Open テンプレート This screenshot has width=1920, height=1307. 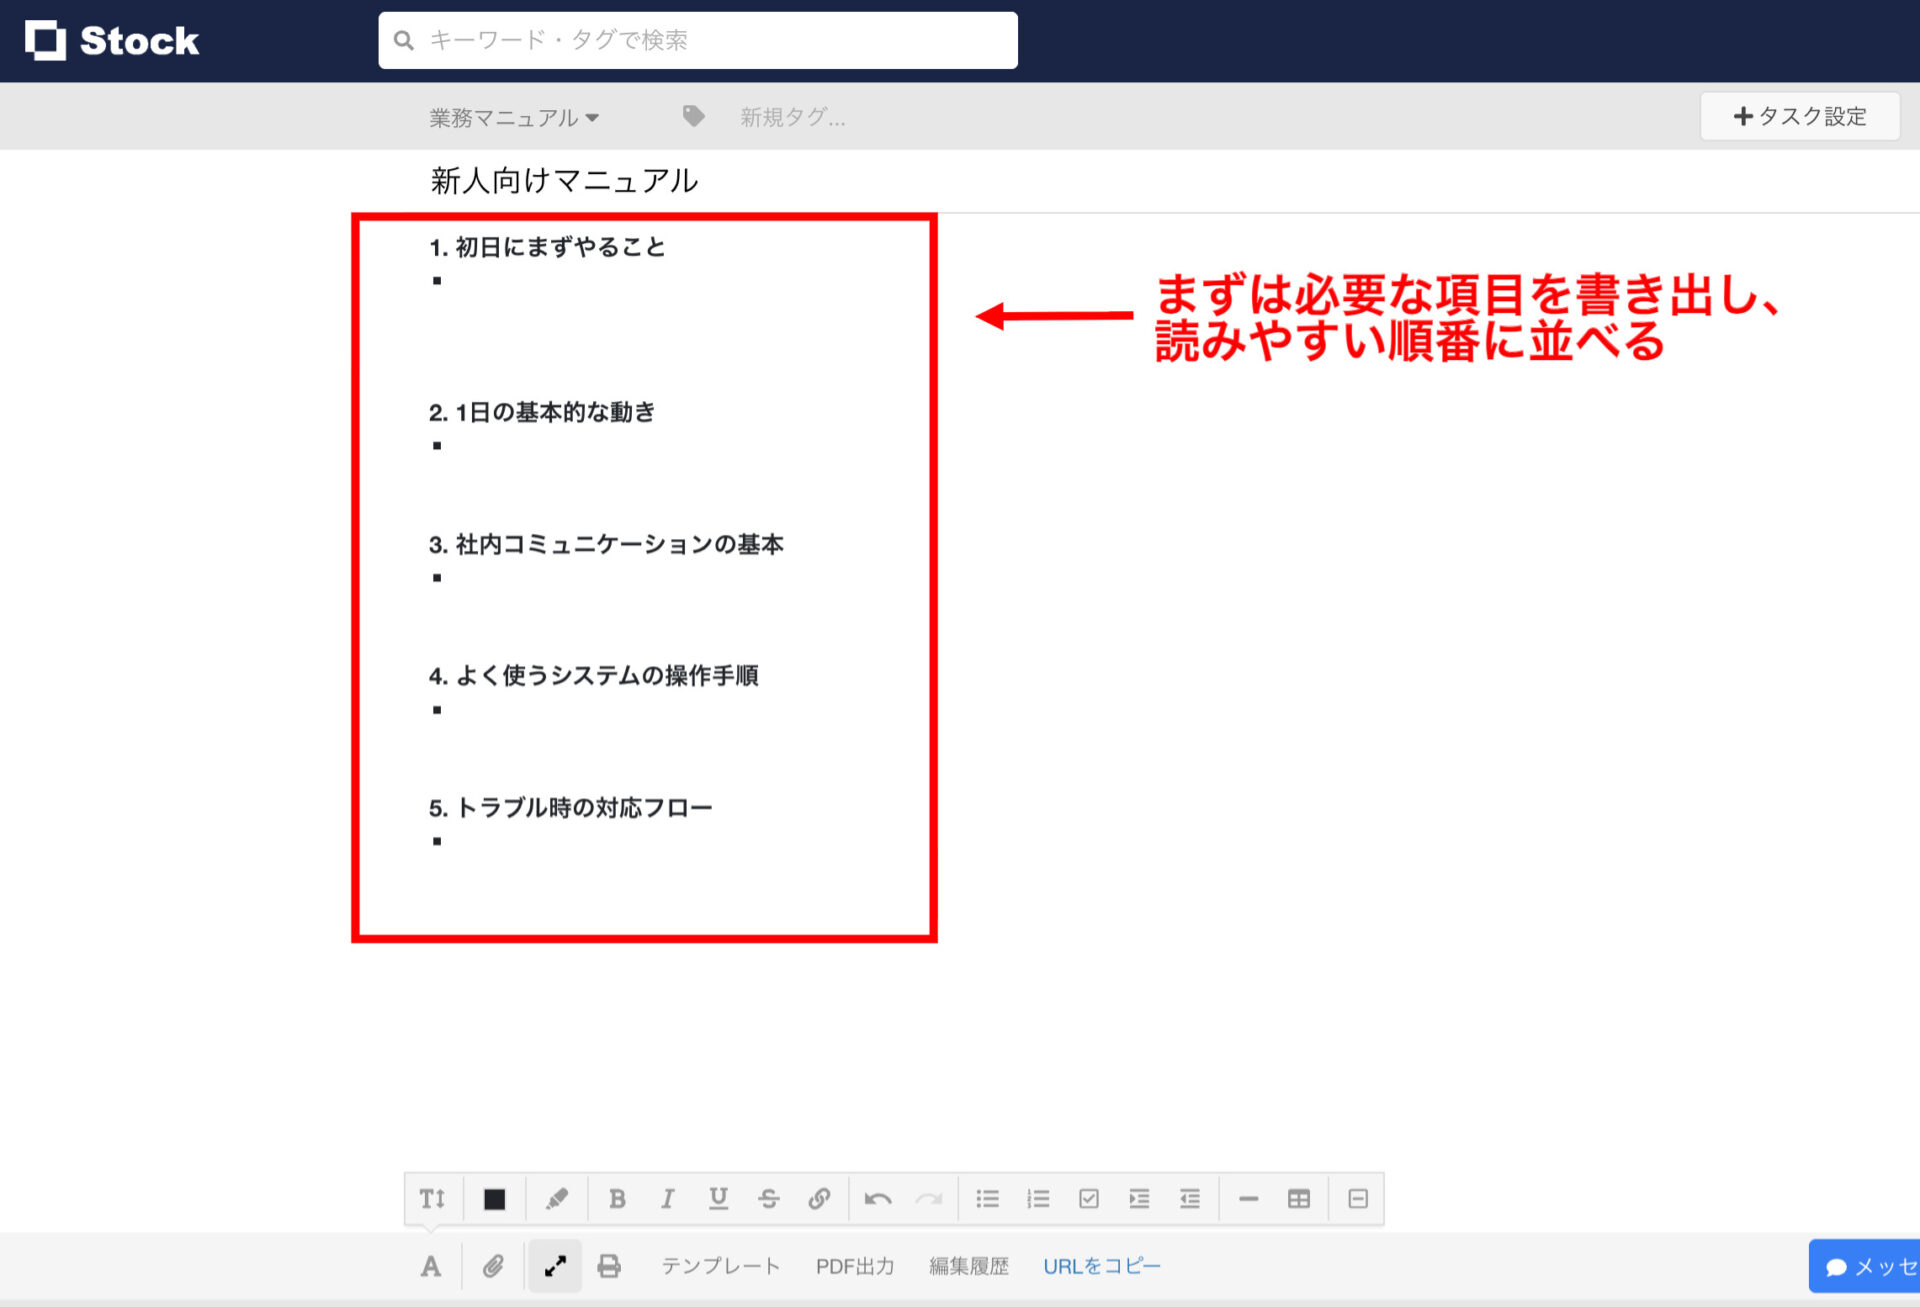[720, 1266]
